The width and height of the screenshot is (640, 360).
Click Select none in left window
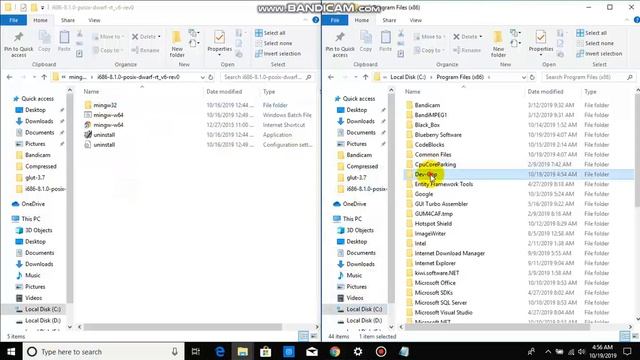(x=273, y=43)
